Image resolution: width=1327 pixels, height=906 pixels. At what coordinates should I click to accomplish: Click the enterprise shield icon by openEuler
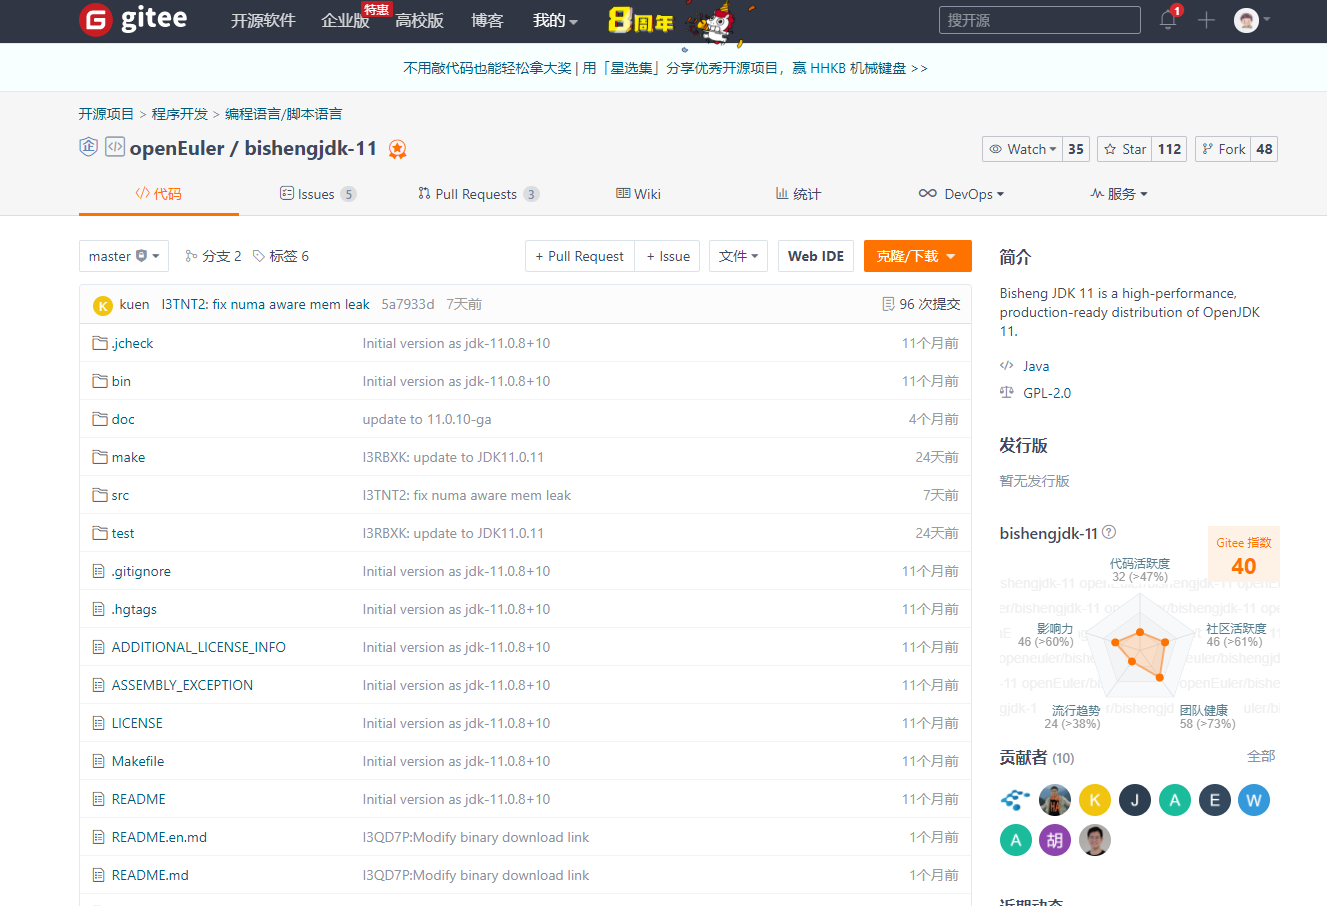88,147
